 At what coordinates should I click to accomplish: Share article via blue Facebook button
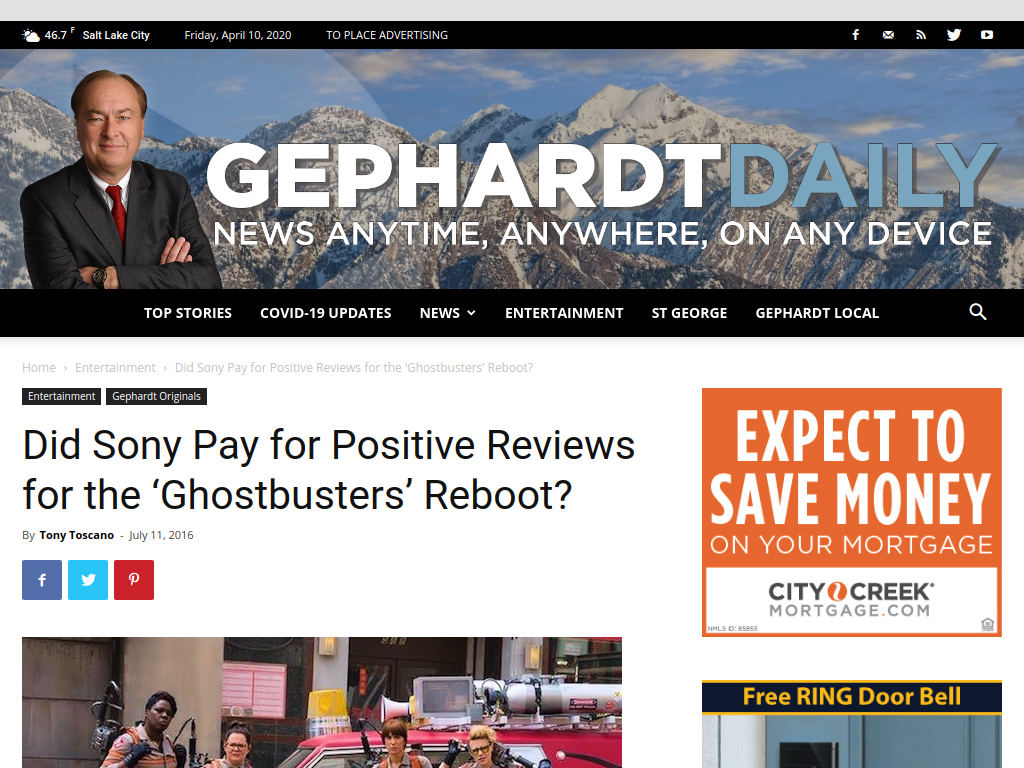tap(42, 580)
